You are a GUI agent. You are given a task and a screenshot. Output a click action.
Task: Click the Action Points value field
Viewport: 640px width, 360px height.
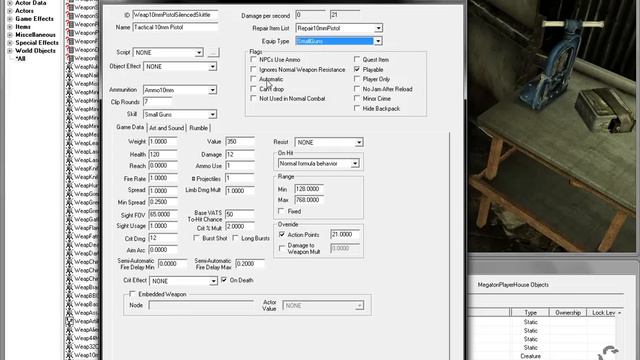tap(345, 235)
